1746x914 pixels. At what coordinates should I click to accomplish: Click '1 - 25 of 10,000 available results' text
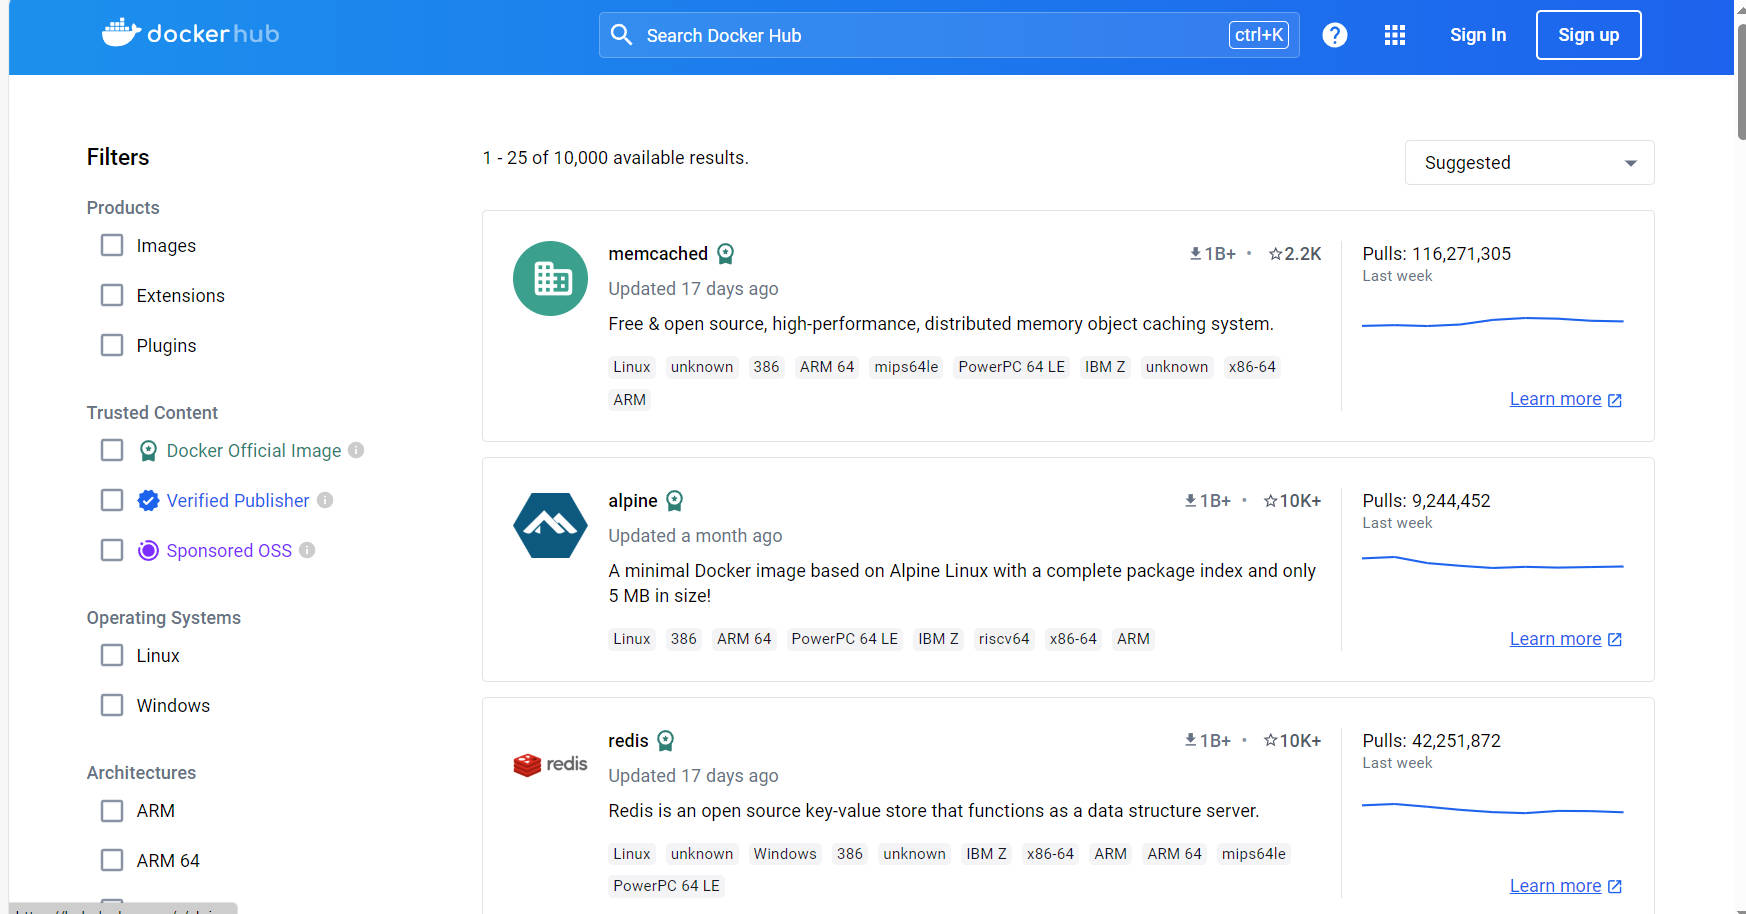tap(615, 158)
